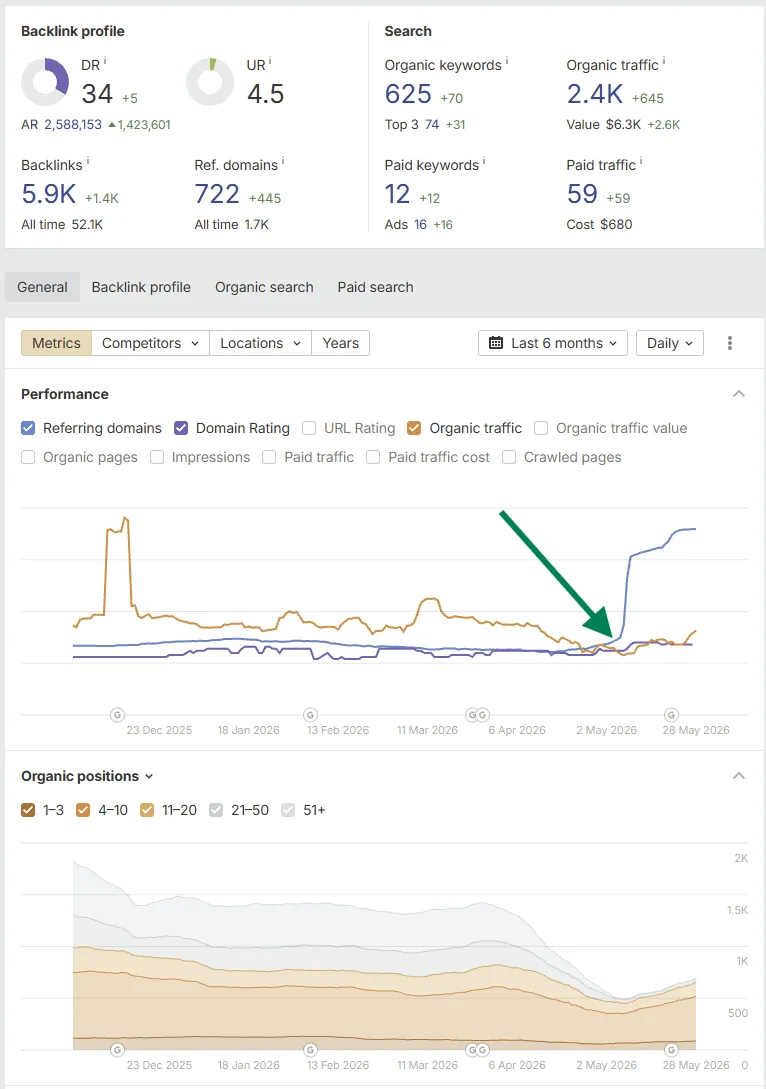Enable URL Rating checkbox
Viewport: 766px width, 1089px height.
[x=309, y=428]
